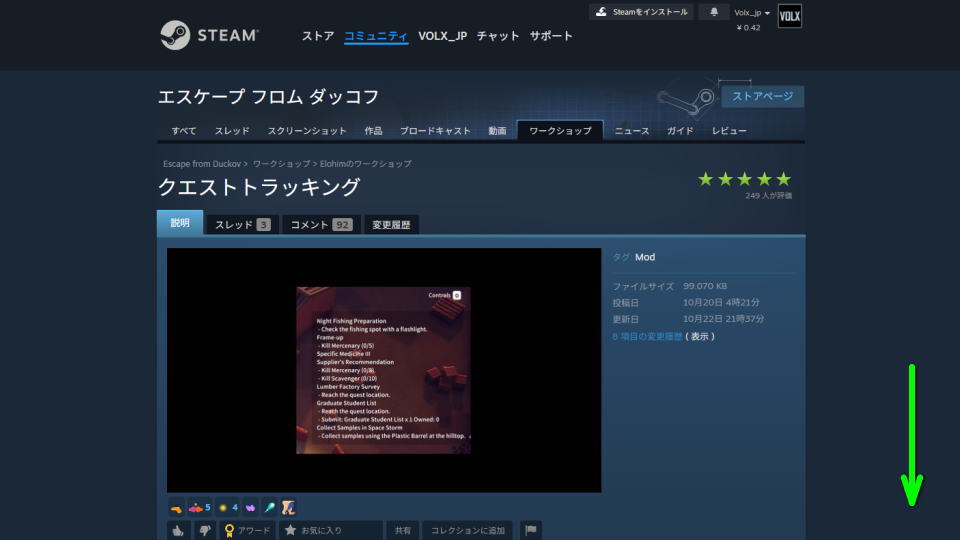Expand the change history via (表示)
960x540 pixels.
pos(701,336)
